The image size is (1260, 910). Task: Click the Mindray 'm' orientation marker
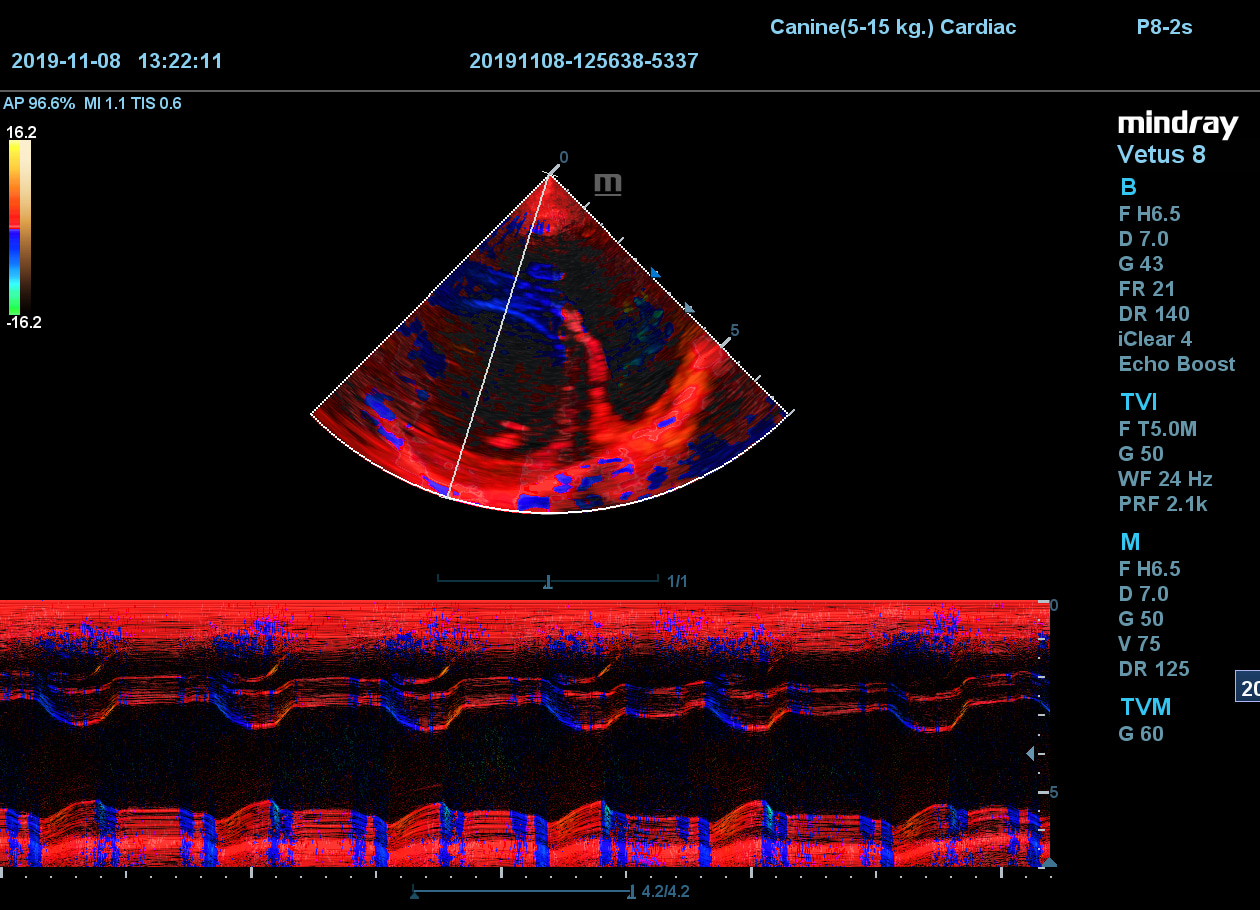click(608, 184)
